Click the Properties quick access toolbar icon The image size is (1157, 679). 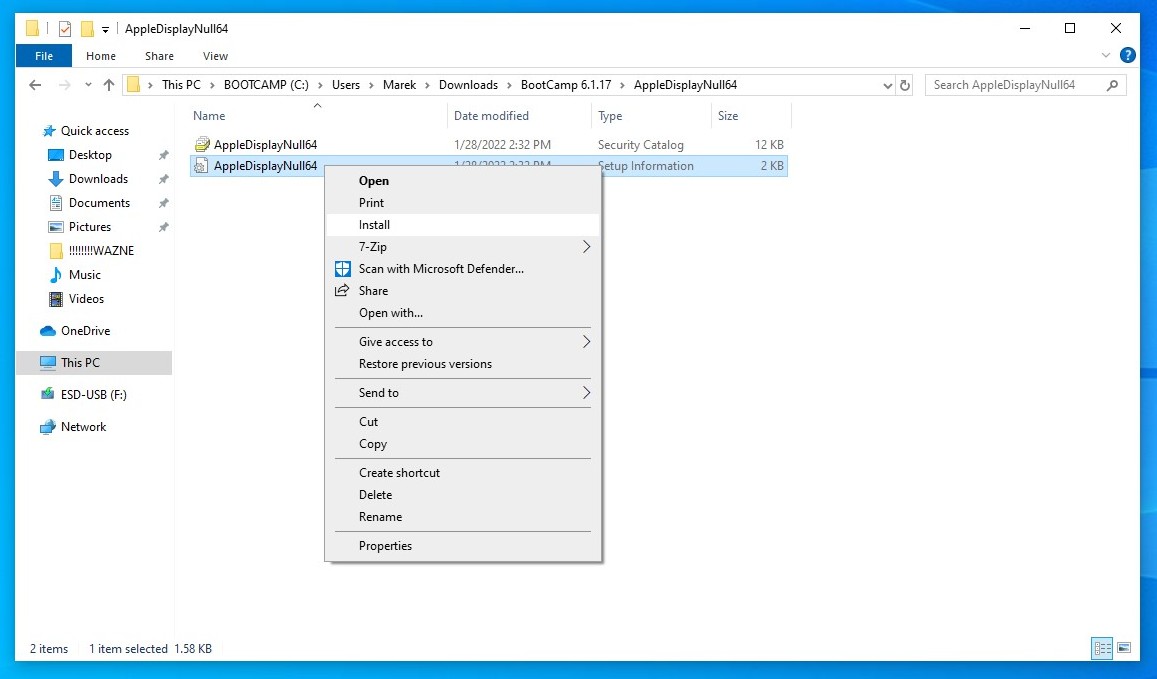[x=65, y=29]
